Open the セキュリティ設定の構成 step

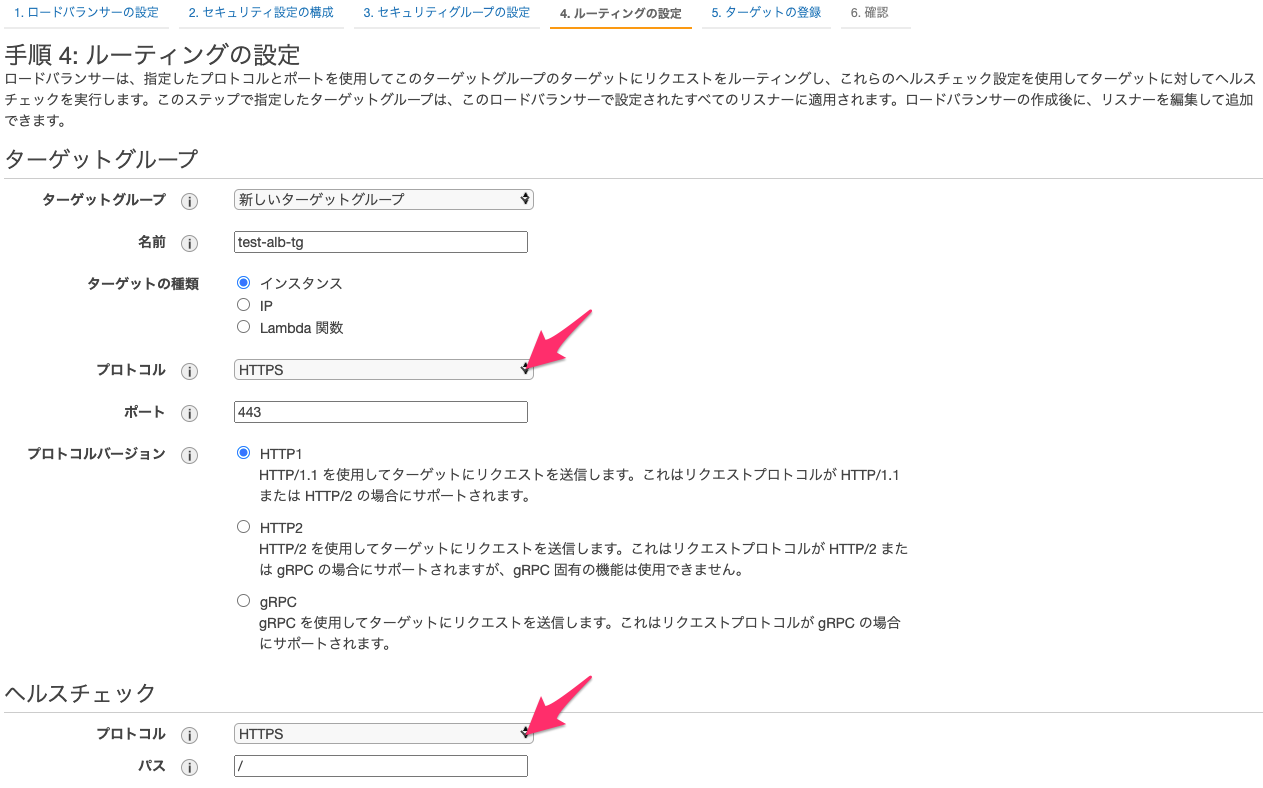click(261, 12)
